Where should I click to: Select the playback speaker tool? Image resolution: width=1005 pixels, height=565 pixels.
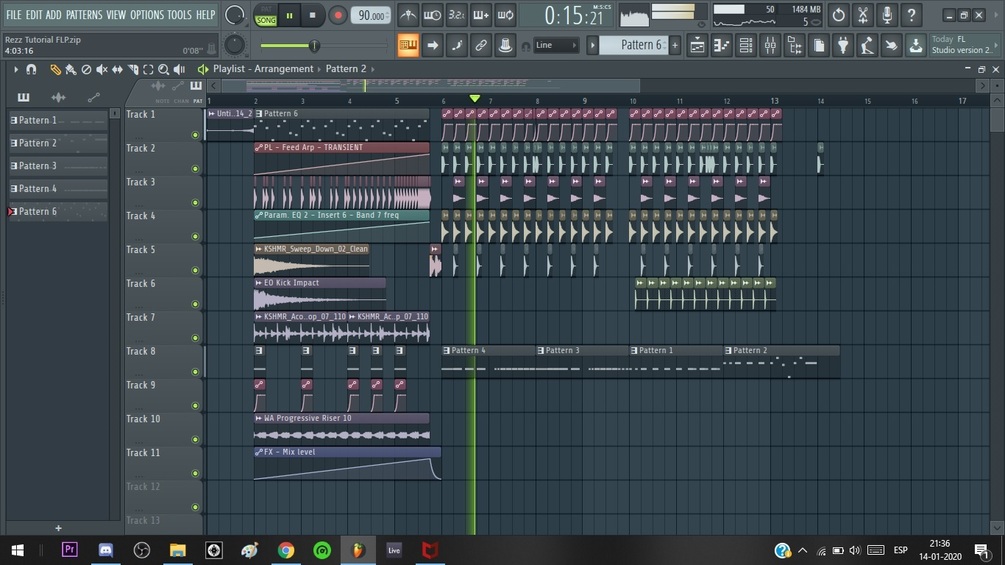pos(179,69)
